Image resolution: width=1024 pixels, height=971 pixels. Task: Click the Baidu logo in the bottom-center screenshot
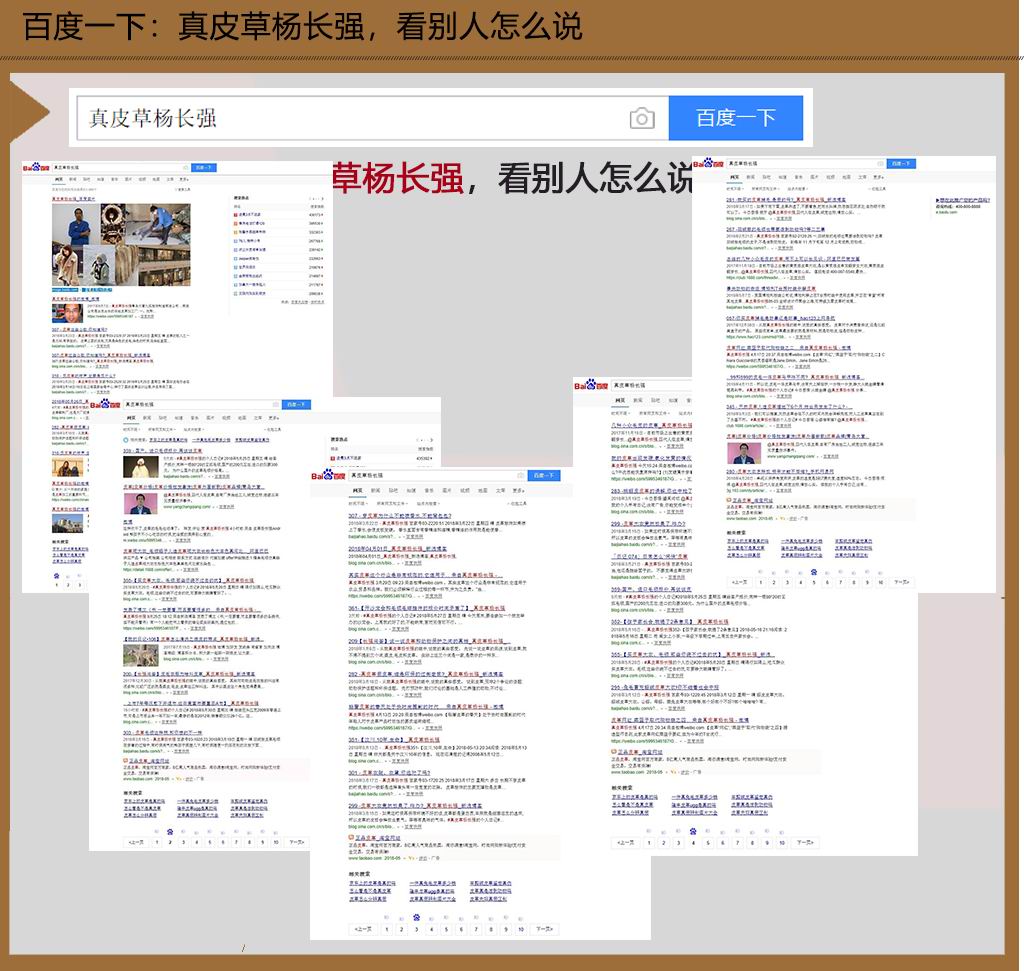point(328,475)
